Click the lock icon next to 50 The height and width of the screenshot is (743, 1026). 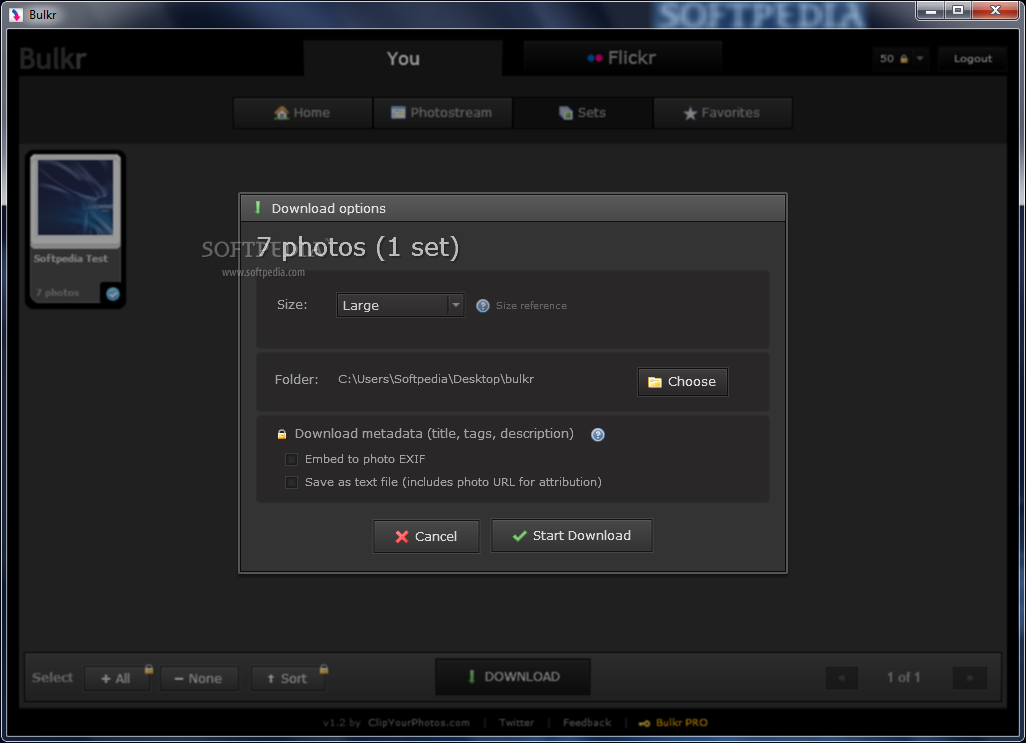tap(904, 59)
